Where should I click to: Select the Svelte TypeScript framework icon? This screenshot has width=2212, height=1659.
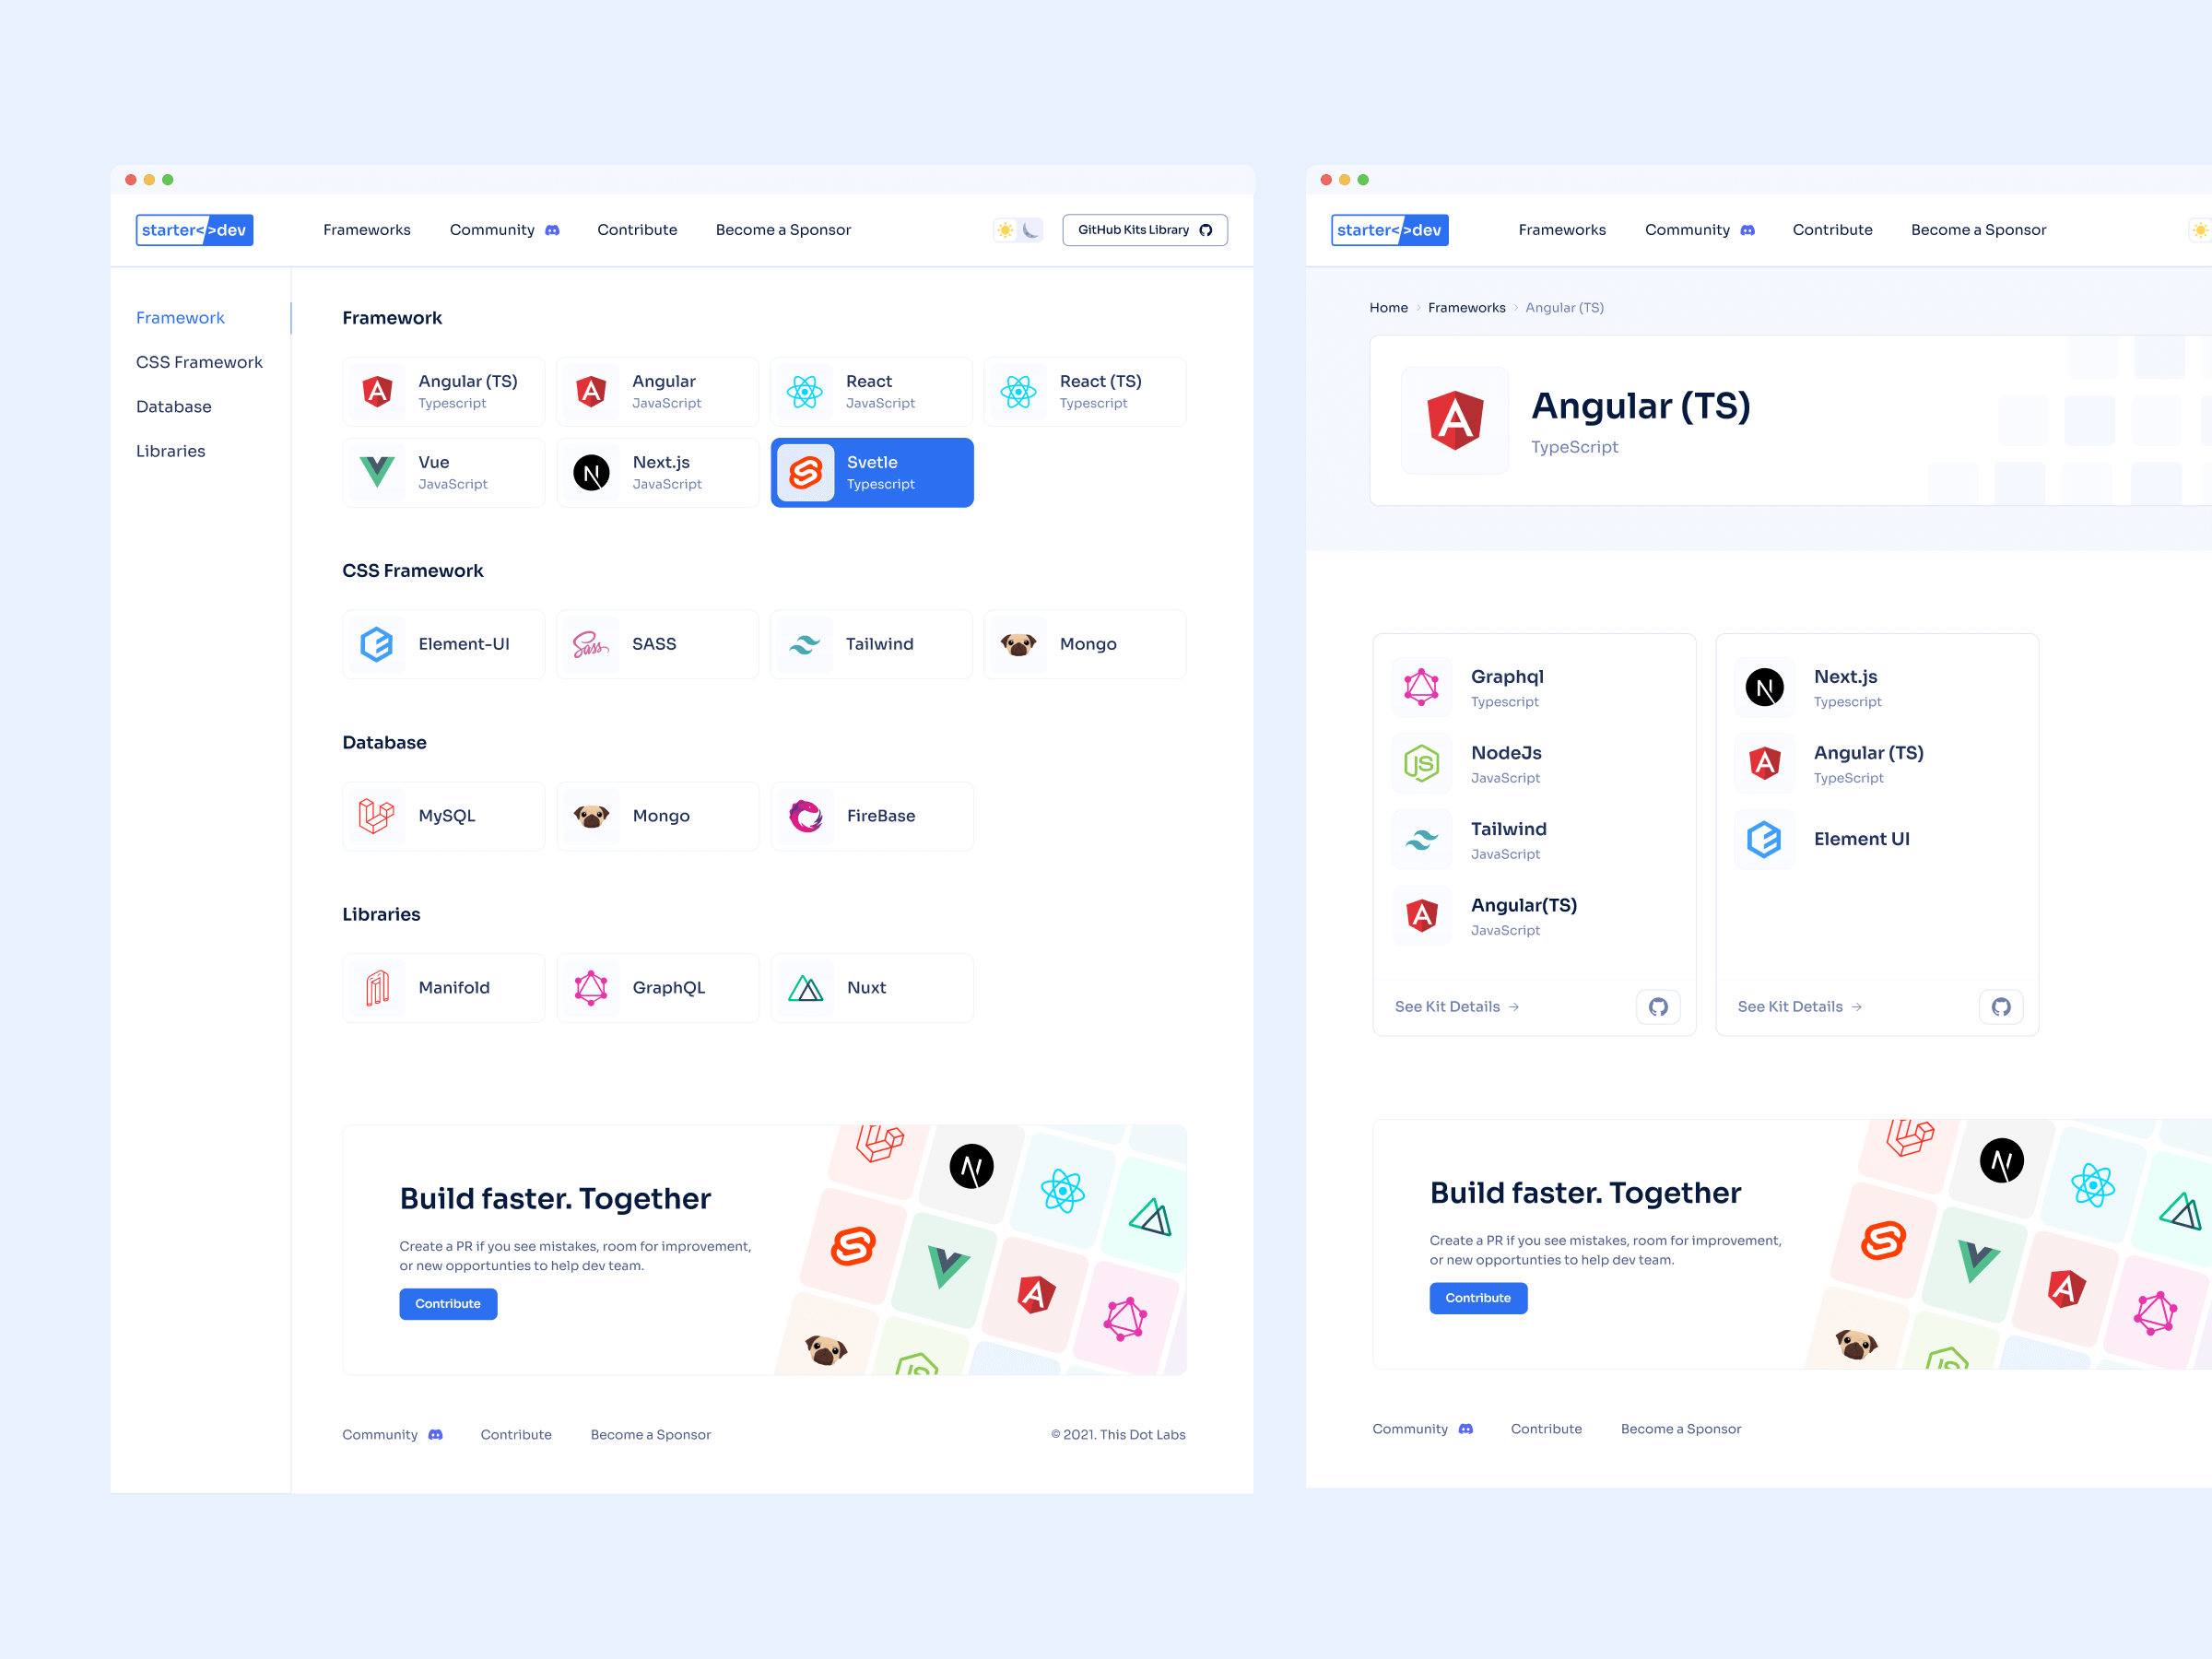805,474
